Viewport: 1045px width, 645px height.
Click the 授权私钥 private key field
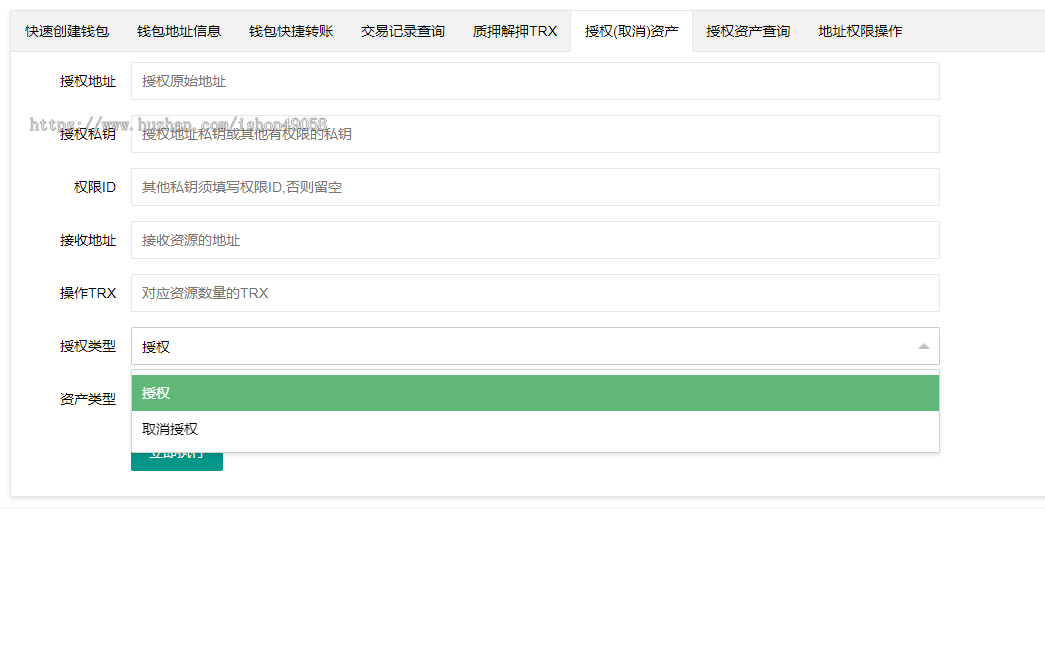[535, 134]
